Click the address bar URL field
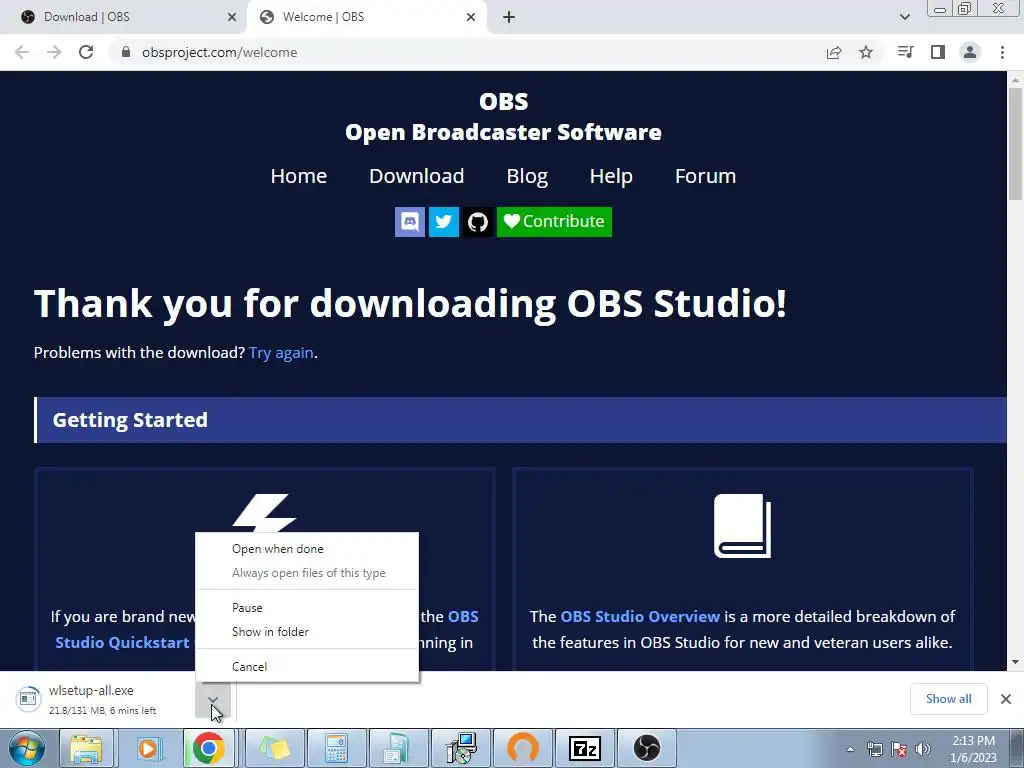Image resolution: width=1024 pixels, height=768 pixels. click(470, 52)
